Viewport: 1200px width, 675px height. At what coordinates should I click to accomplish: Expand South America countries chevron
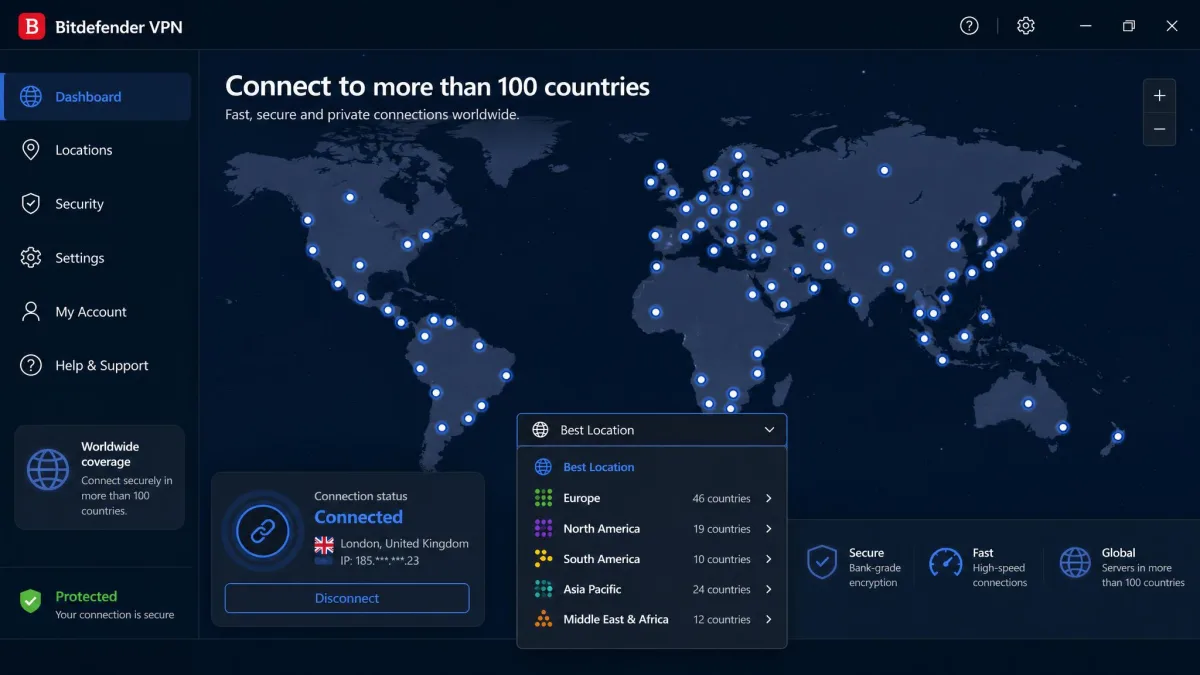(769, 559)
